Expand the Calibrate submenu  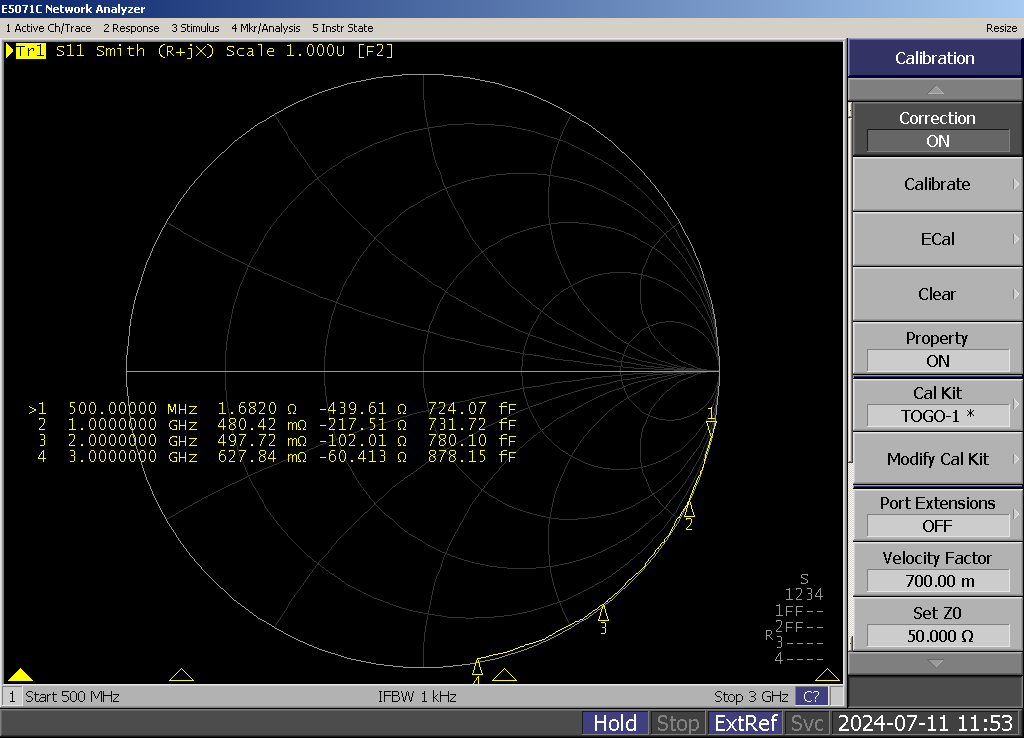[x=937, y=184]
